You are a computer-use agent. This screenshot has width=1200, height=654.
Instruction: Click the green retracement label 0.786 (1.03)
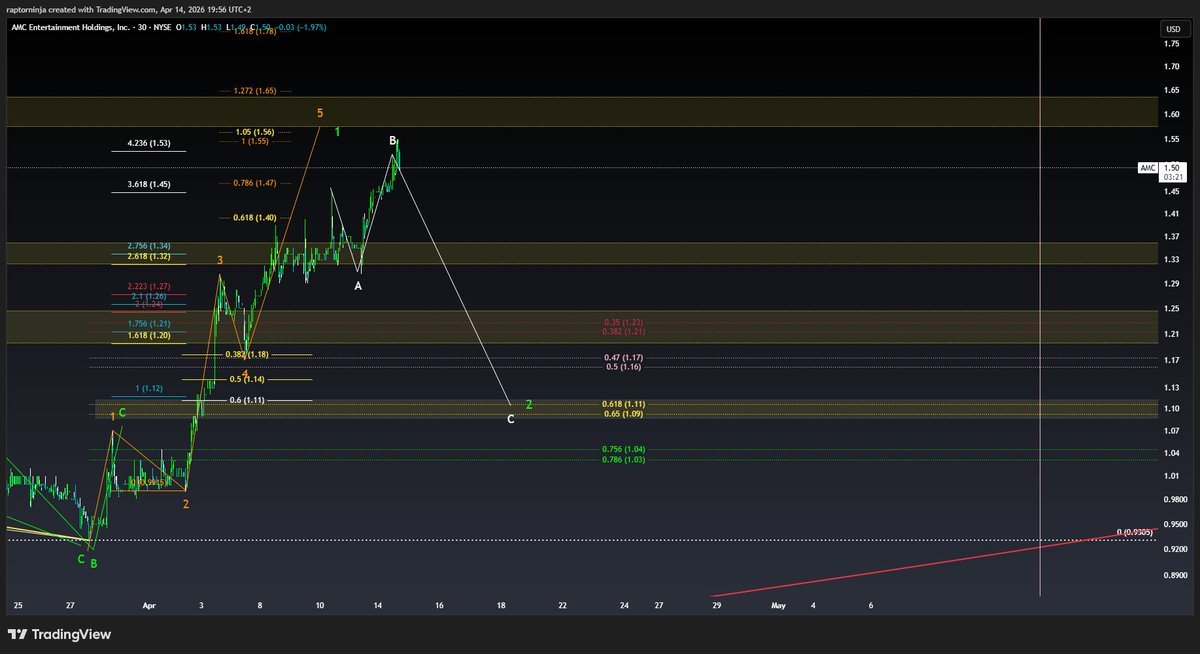pyautogui.click(x=623, y=459)
